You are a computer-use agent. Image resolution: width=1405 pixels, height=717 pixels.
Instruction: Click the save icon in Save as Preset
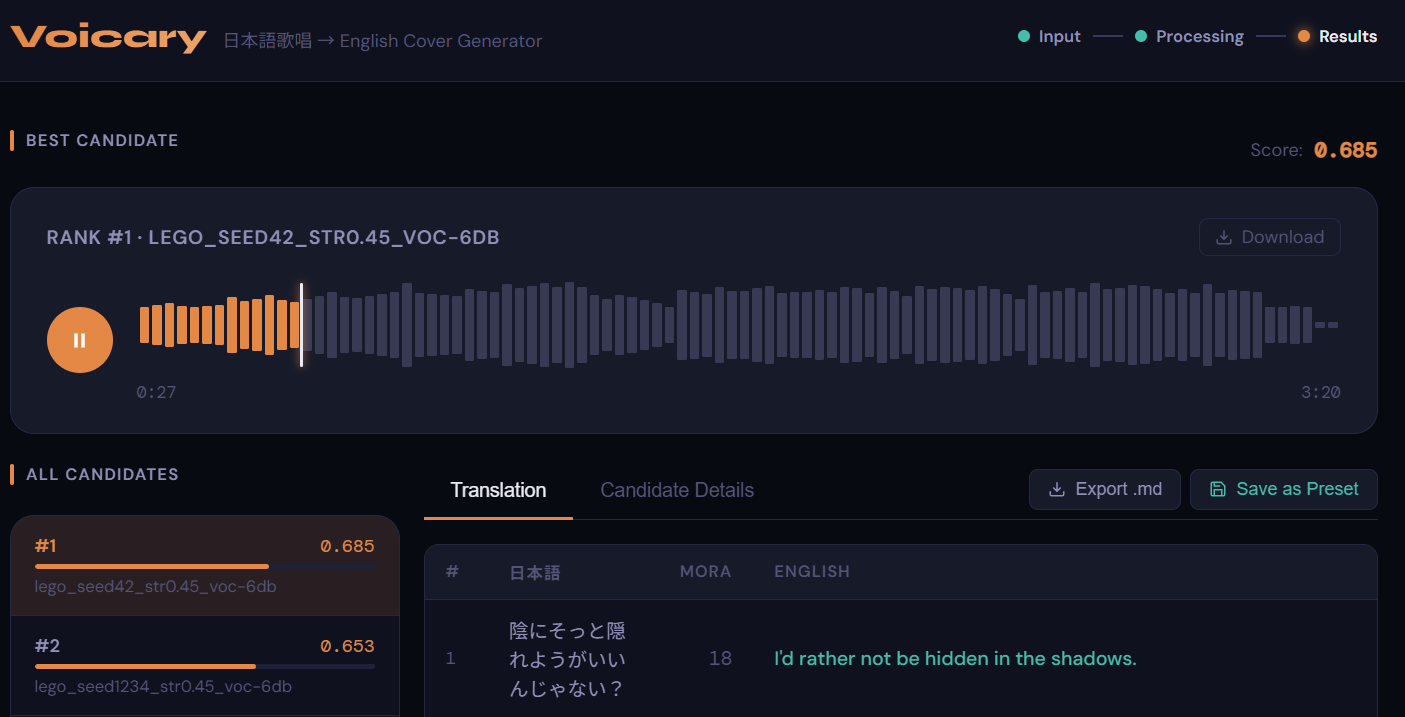tap(1217, 489)
